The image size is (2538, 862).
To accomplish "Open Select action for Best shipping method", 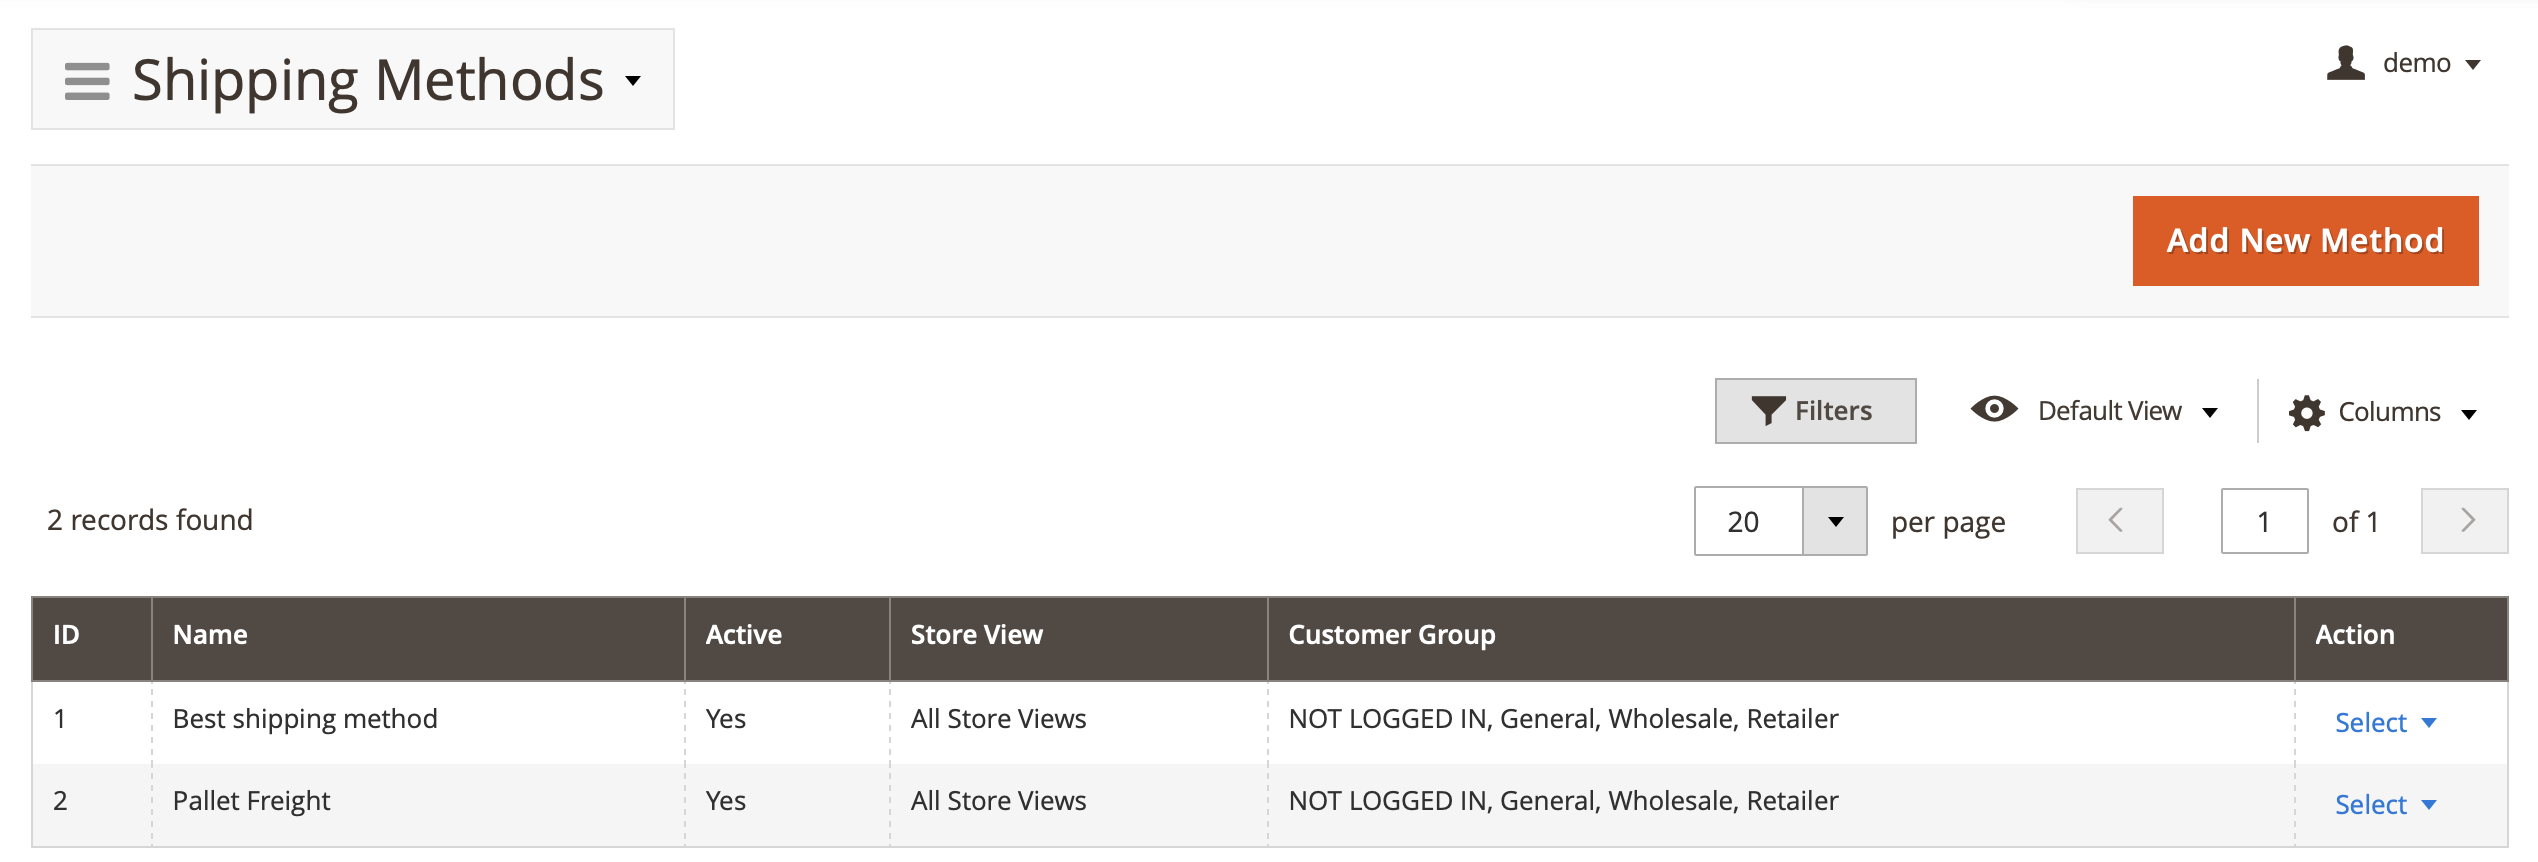I will coord(2385,722).
